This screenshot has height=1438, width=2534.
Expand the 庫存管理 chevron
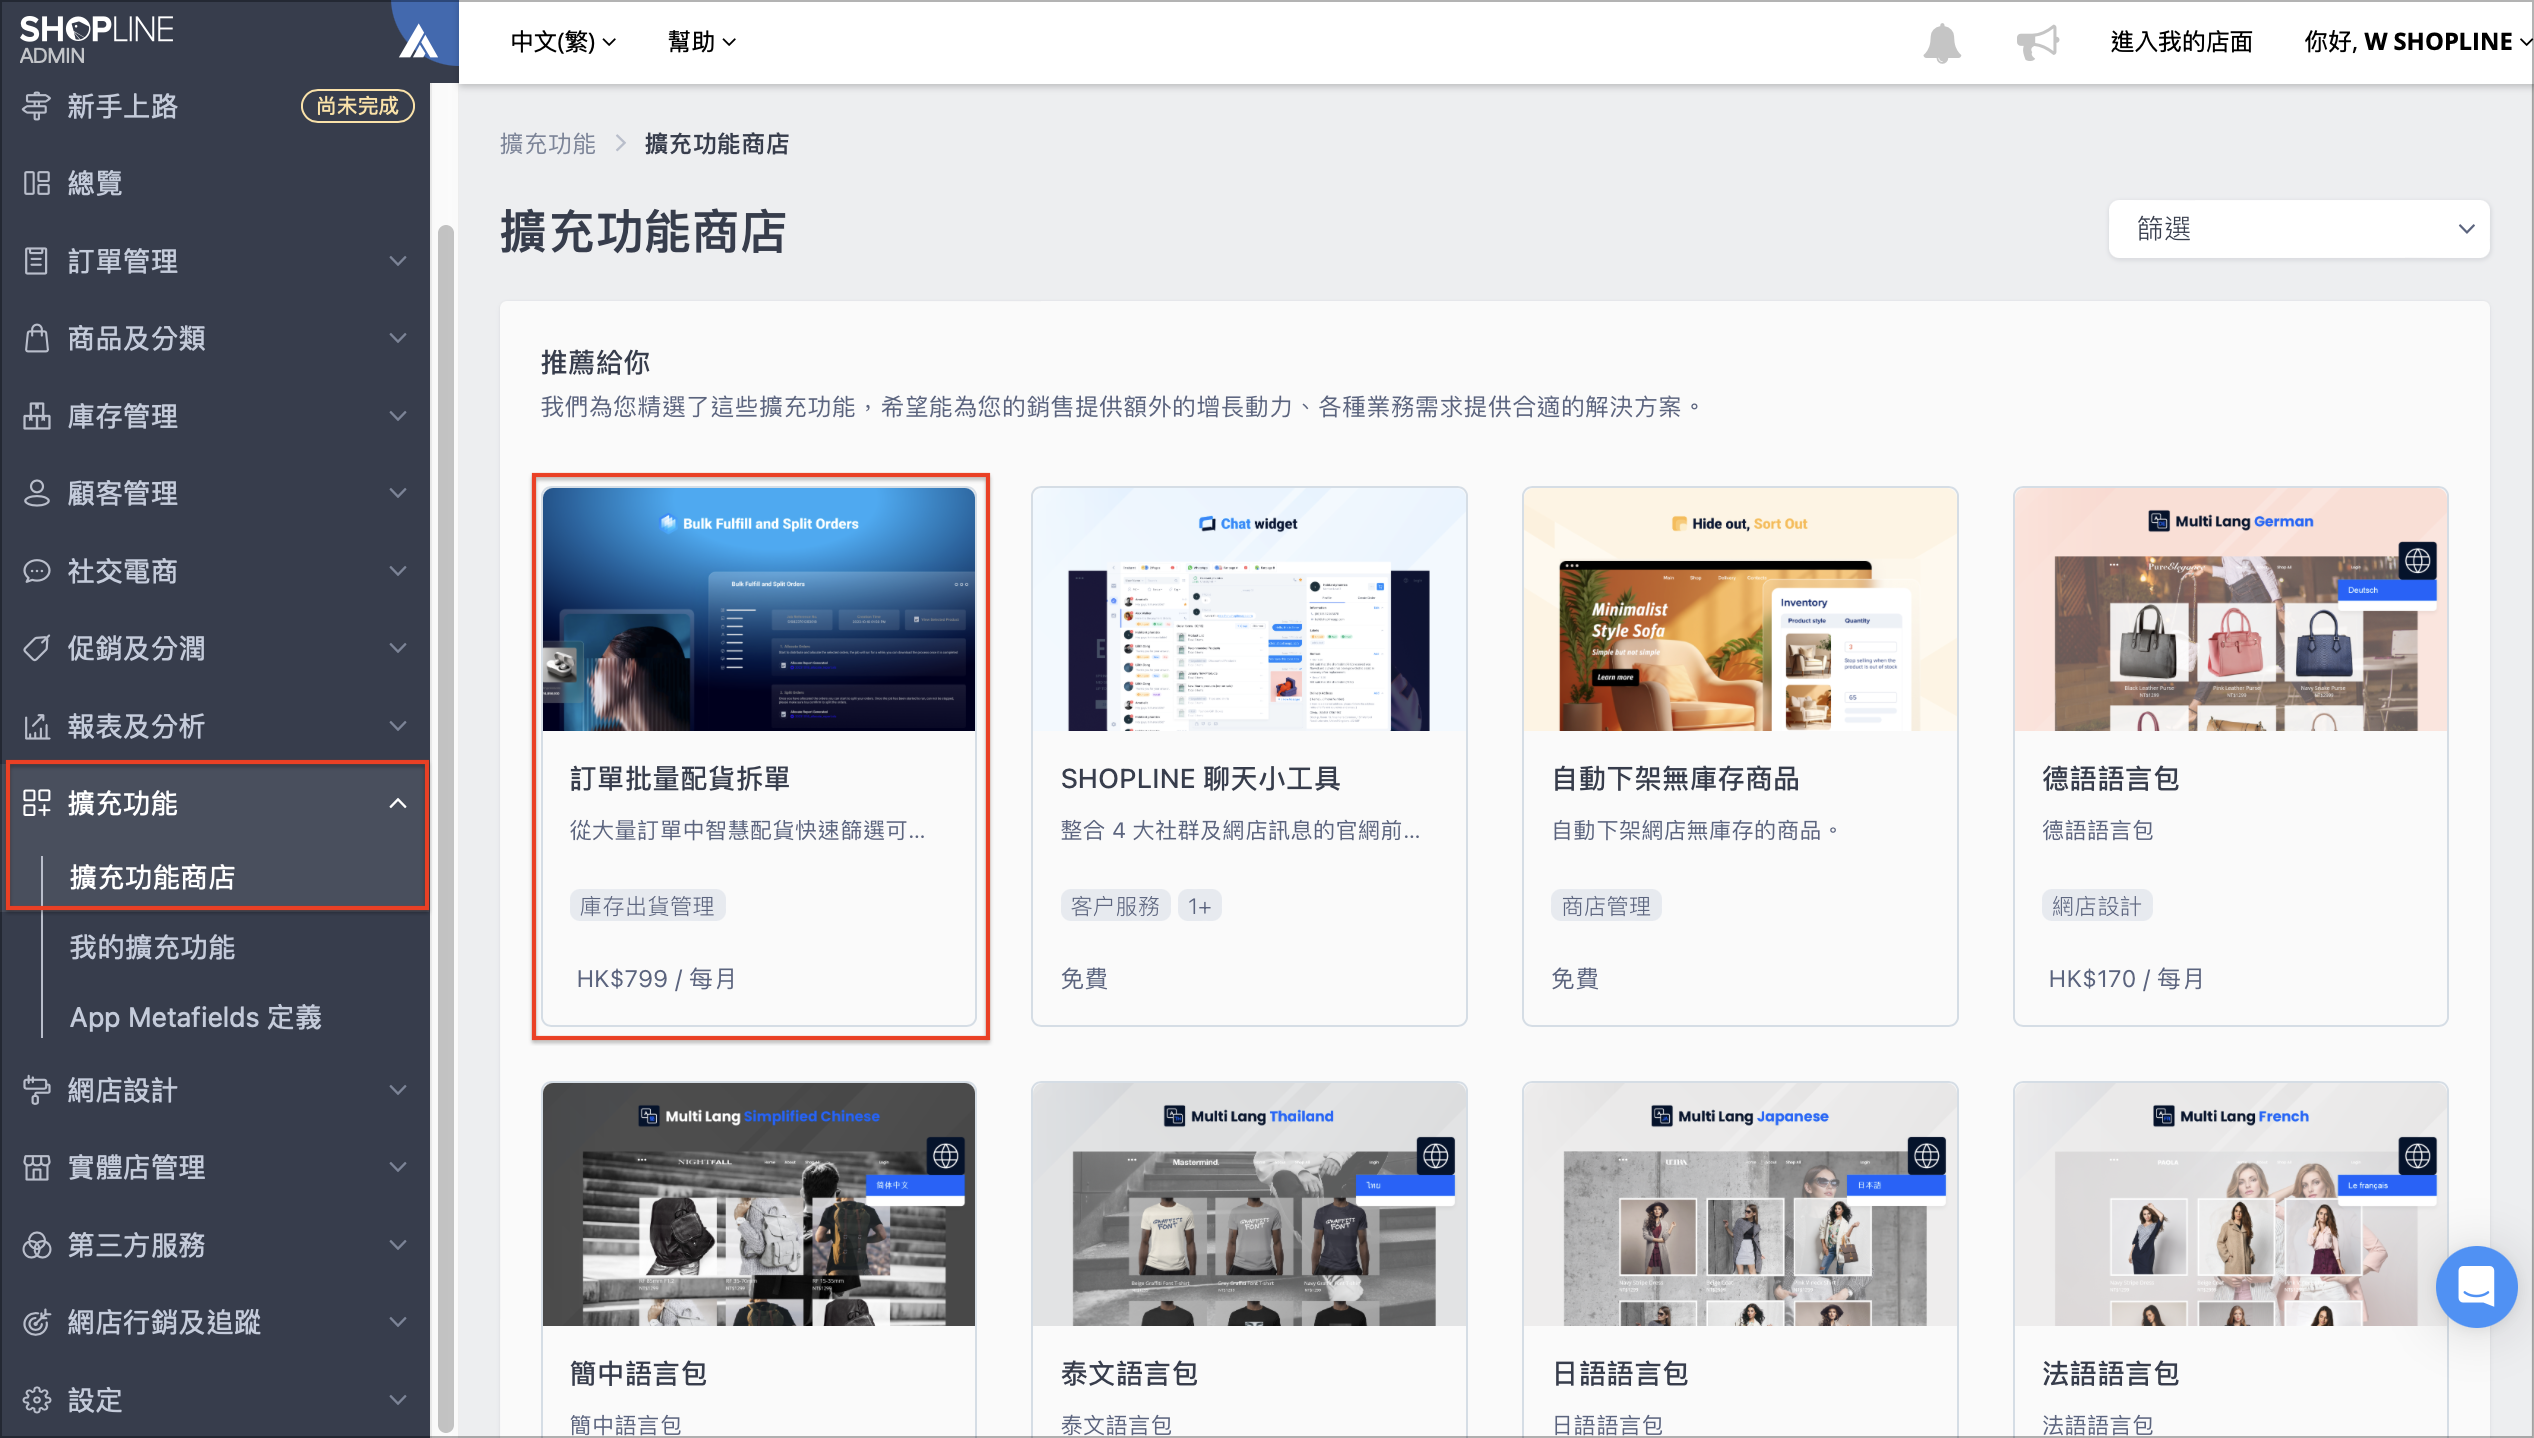[x=398, y=416]
